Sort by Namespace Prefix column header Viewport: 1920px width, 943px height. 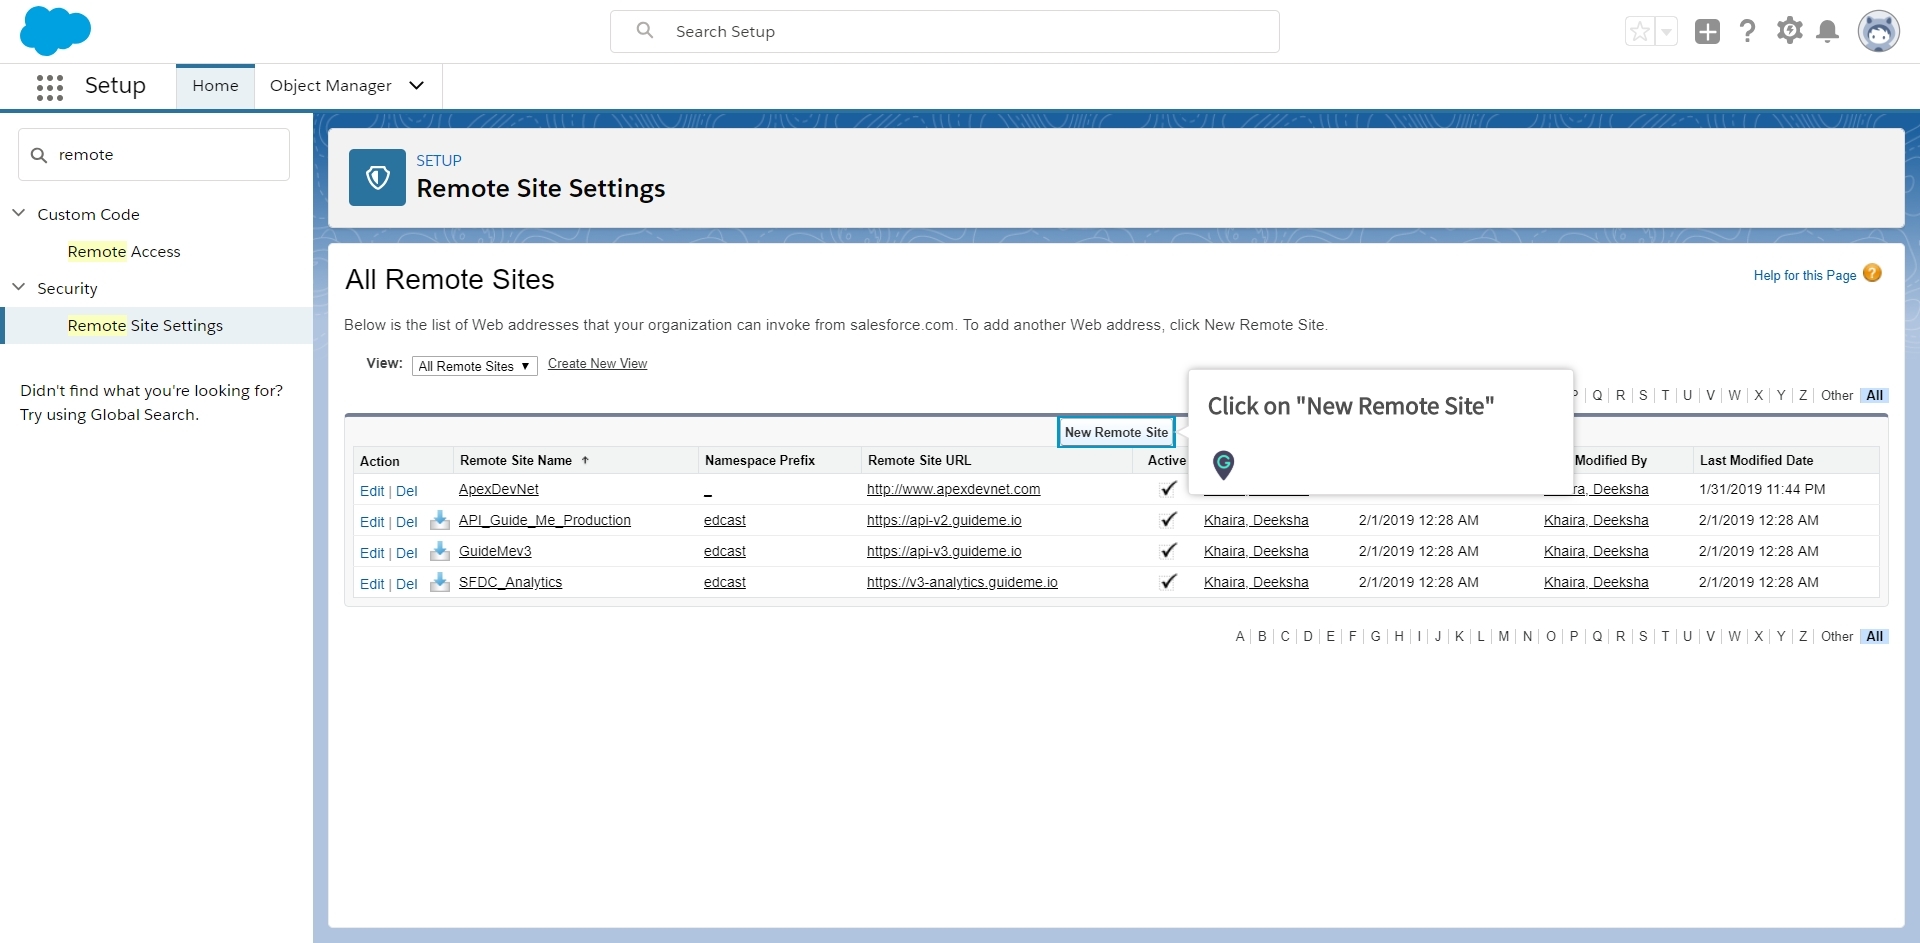tap(760, 460)
